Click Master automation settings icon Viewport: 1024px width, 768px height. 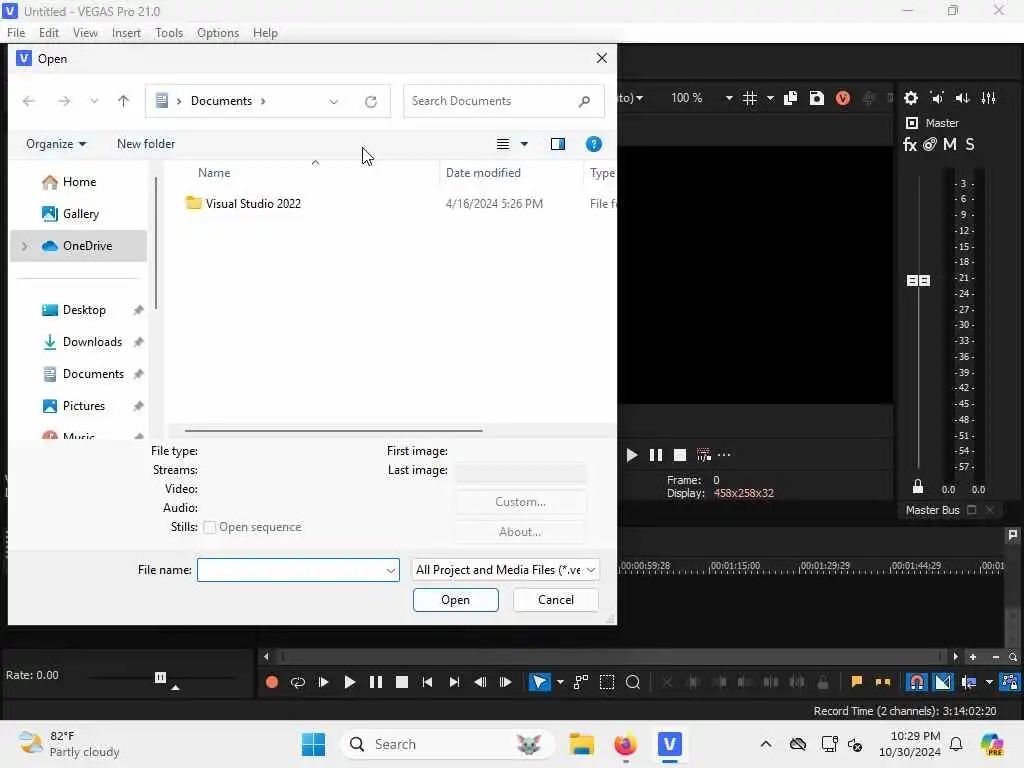930,144
